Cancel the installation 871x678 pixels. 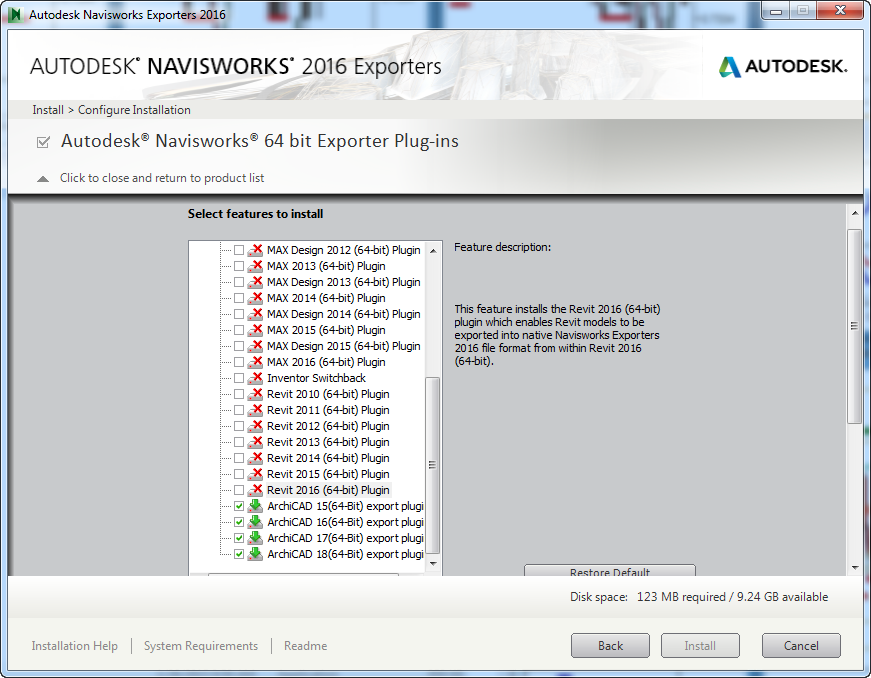(801, 646)
